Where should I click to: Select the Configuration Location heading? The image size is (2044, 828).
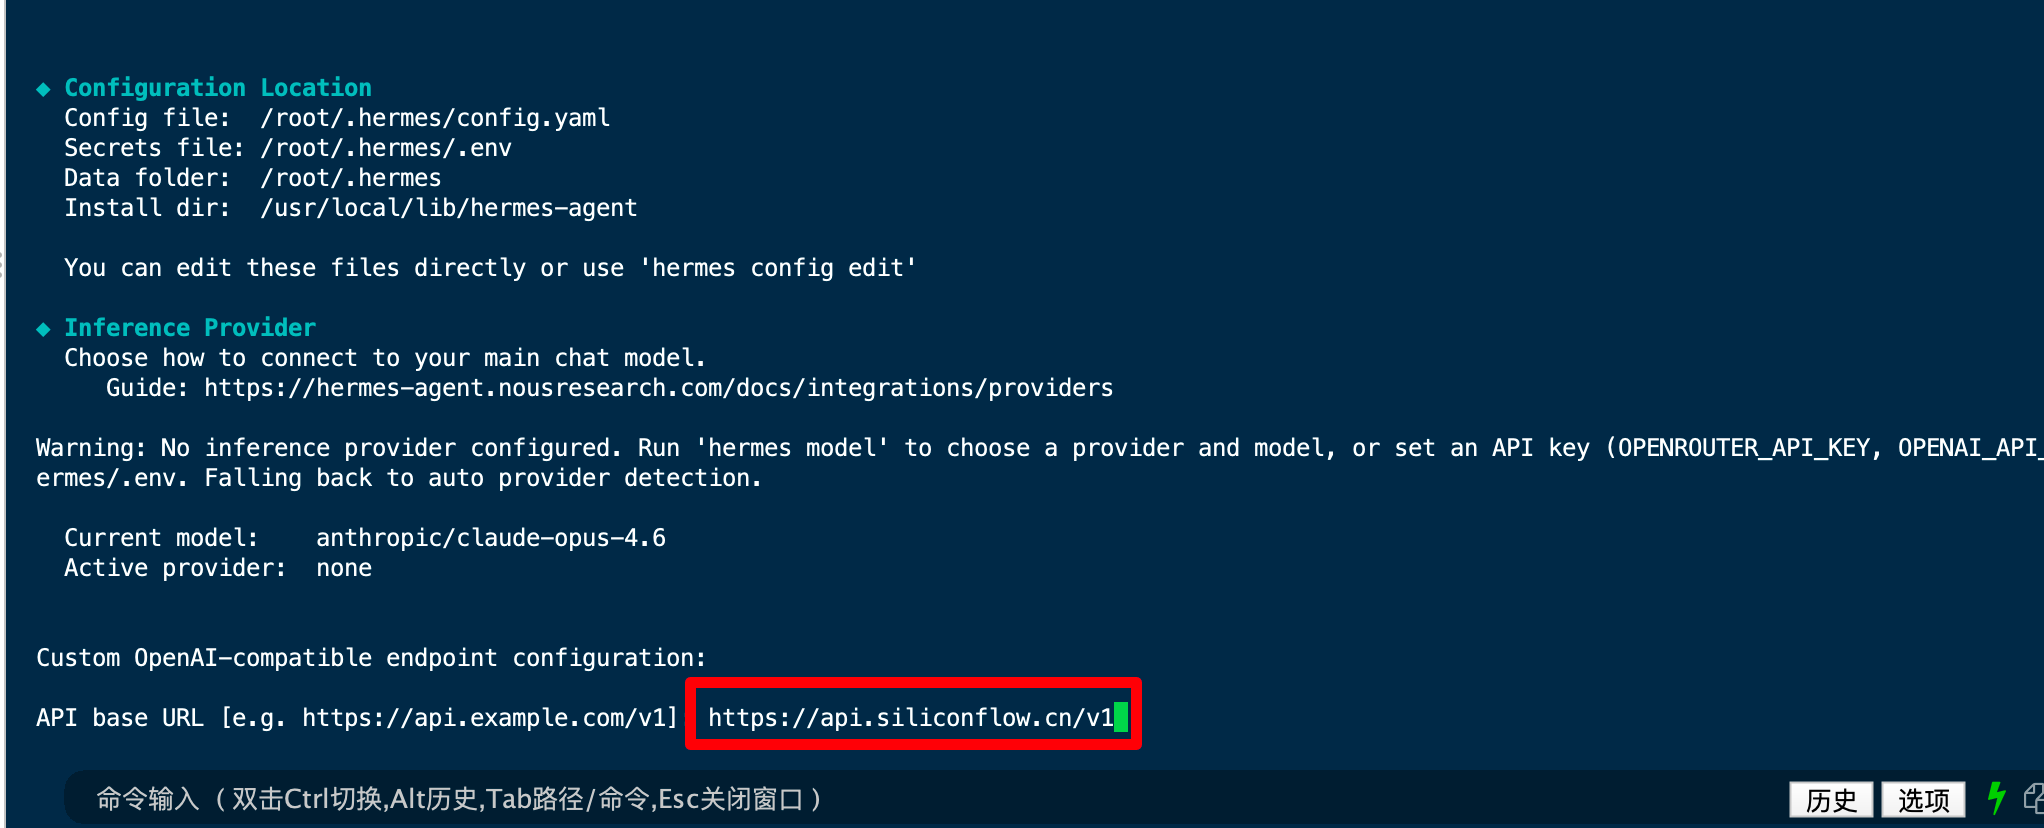click(x=218, y=88)
